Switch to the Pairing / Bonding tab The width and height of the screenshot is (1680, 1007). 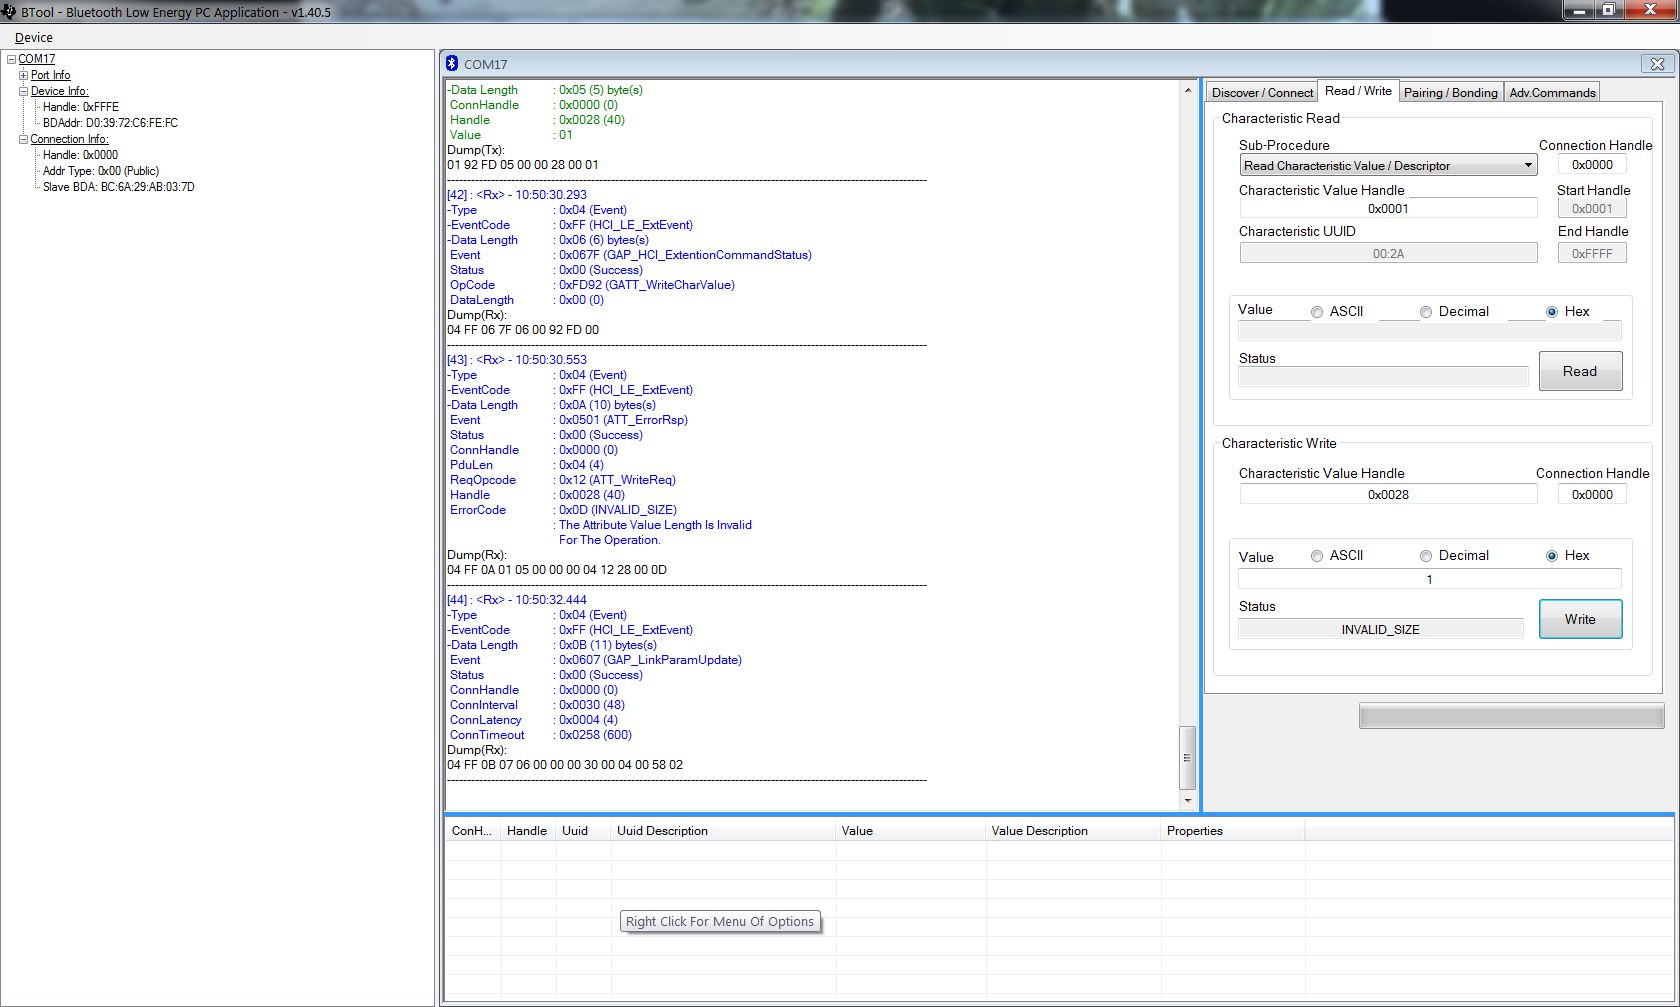pyautogui.click(x=1451, y=92)
